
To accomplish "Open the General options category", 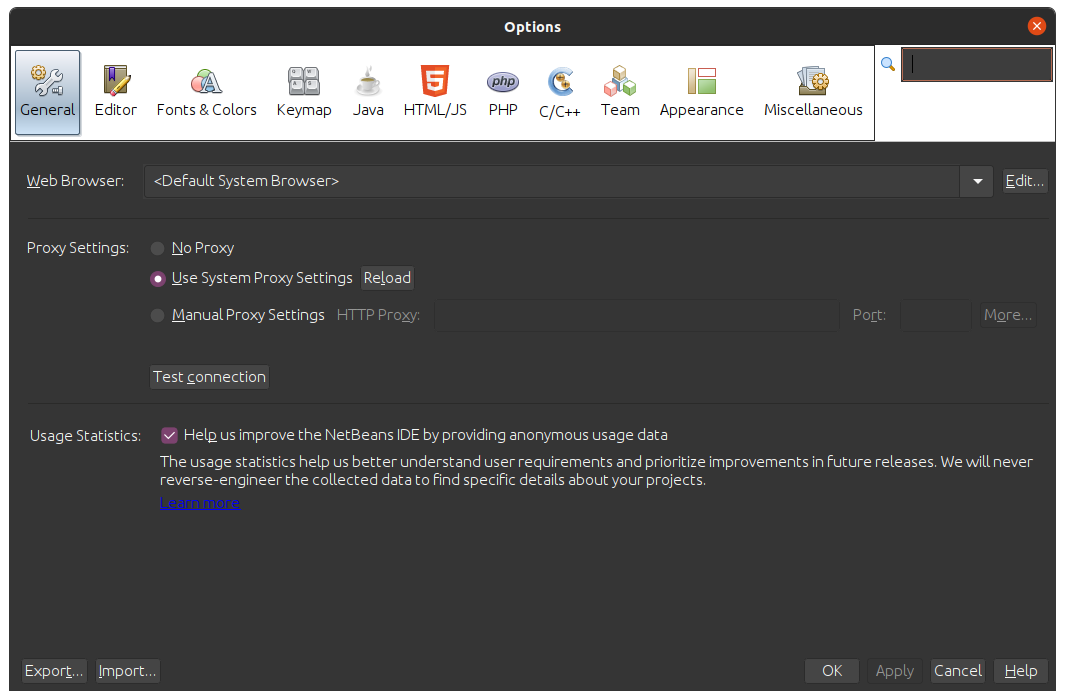I will point(48,92).
